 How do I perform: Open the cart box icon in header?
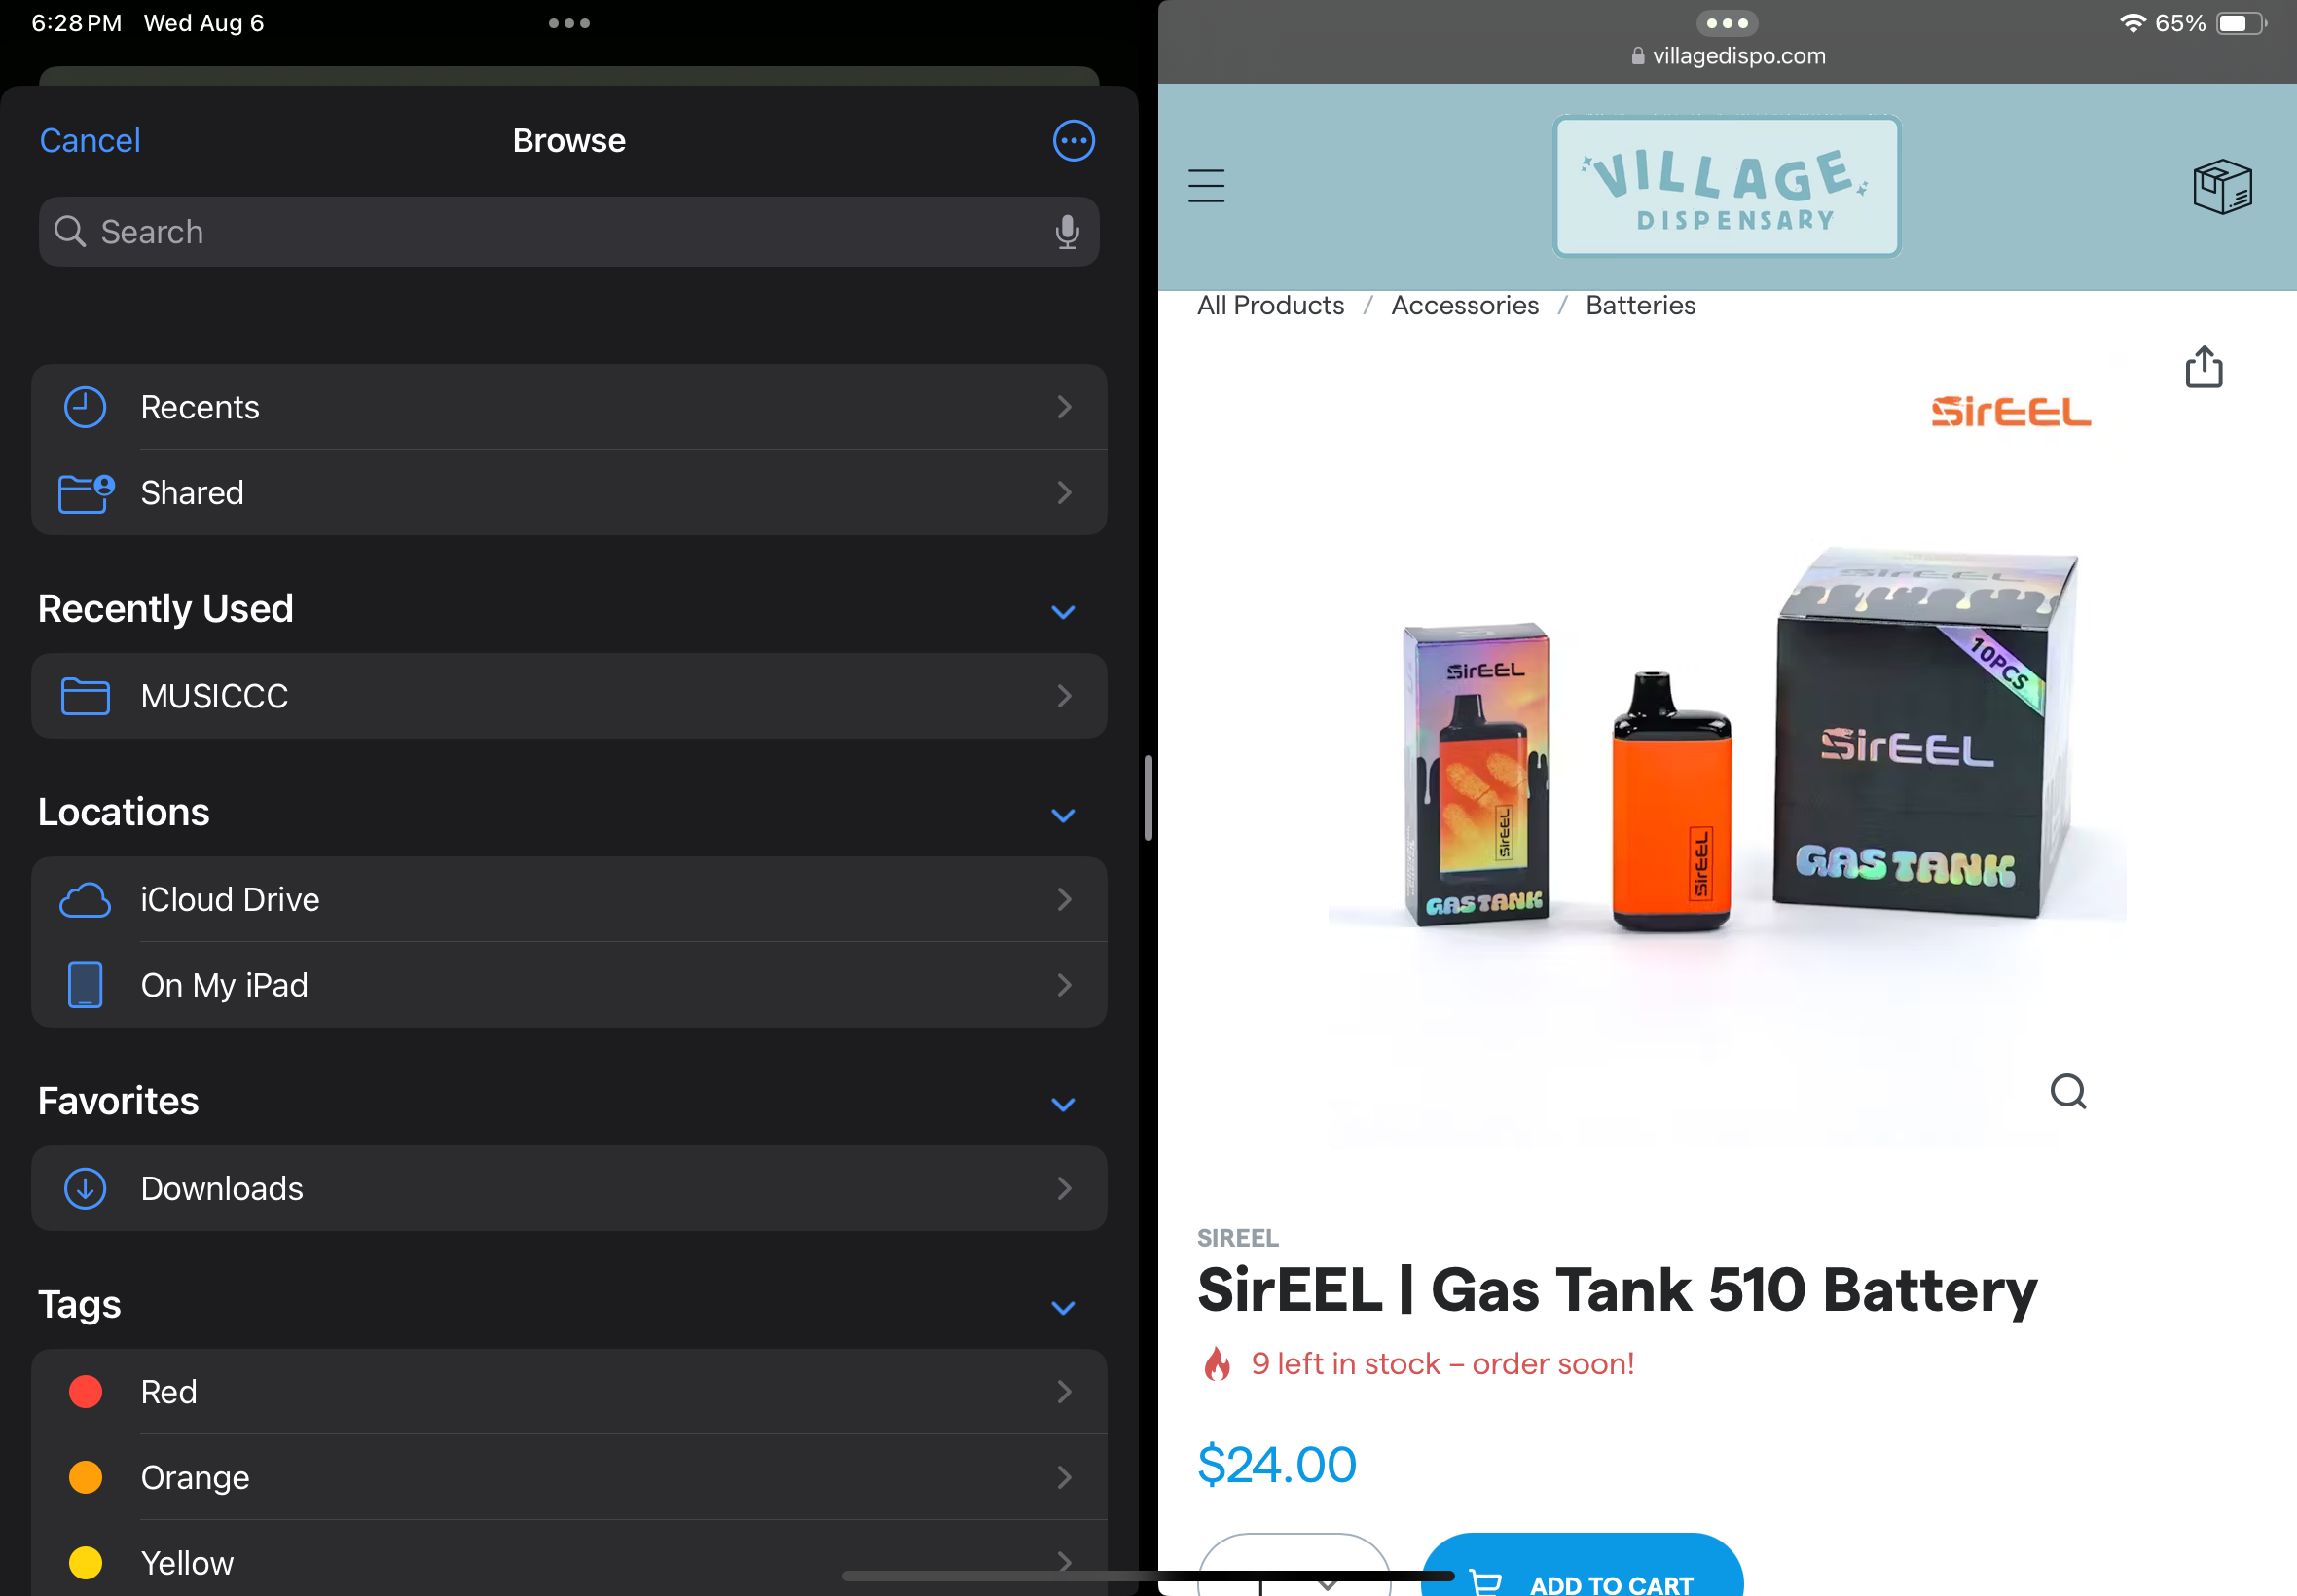coord(2221,186)
